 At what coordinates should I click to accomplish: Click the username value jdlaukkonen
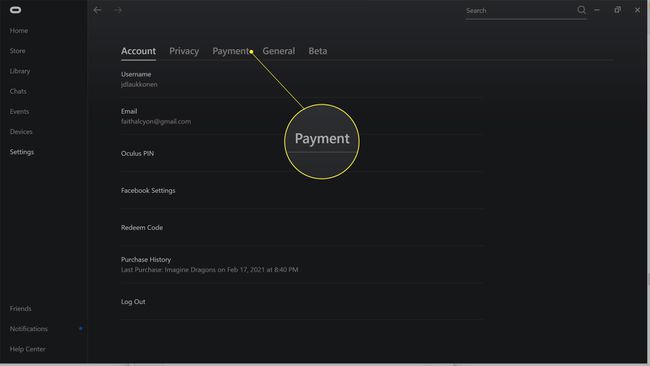tap(139, 84)
